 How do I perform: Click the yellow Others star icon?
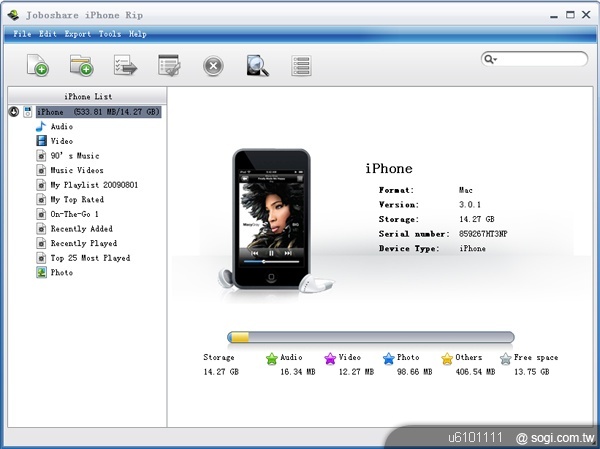[x=447, y=359]
